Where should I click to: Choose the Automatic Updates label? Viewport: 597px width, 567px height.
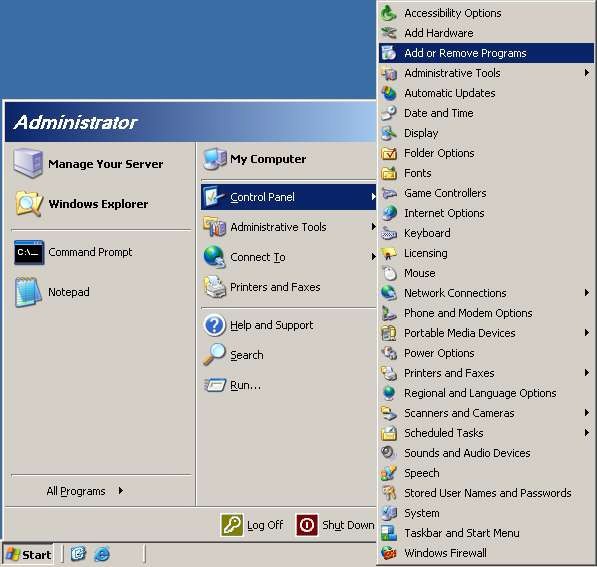pos(450,93)
